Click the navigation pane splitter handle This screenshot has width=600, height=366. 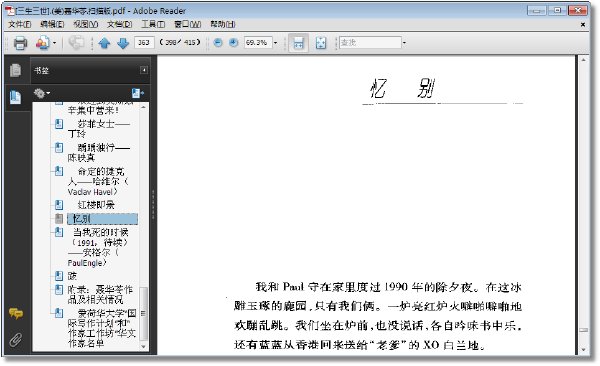(x=153, y=204)
